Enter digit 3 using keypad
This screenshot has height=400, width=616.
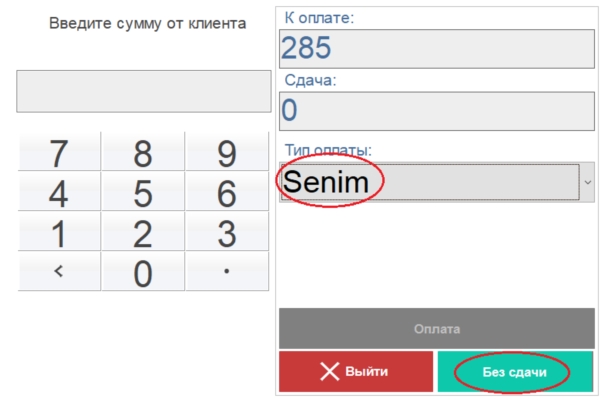coord(227,232)
